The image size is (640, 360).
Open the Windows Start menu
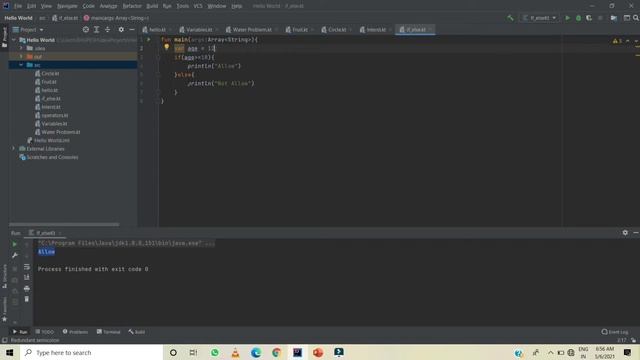pos(10,353)
